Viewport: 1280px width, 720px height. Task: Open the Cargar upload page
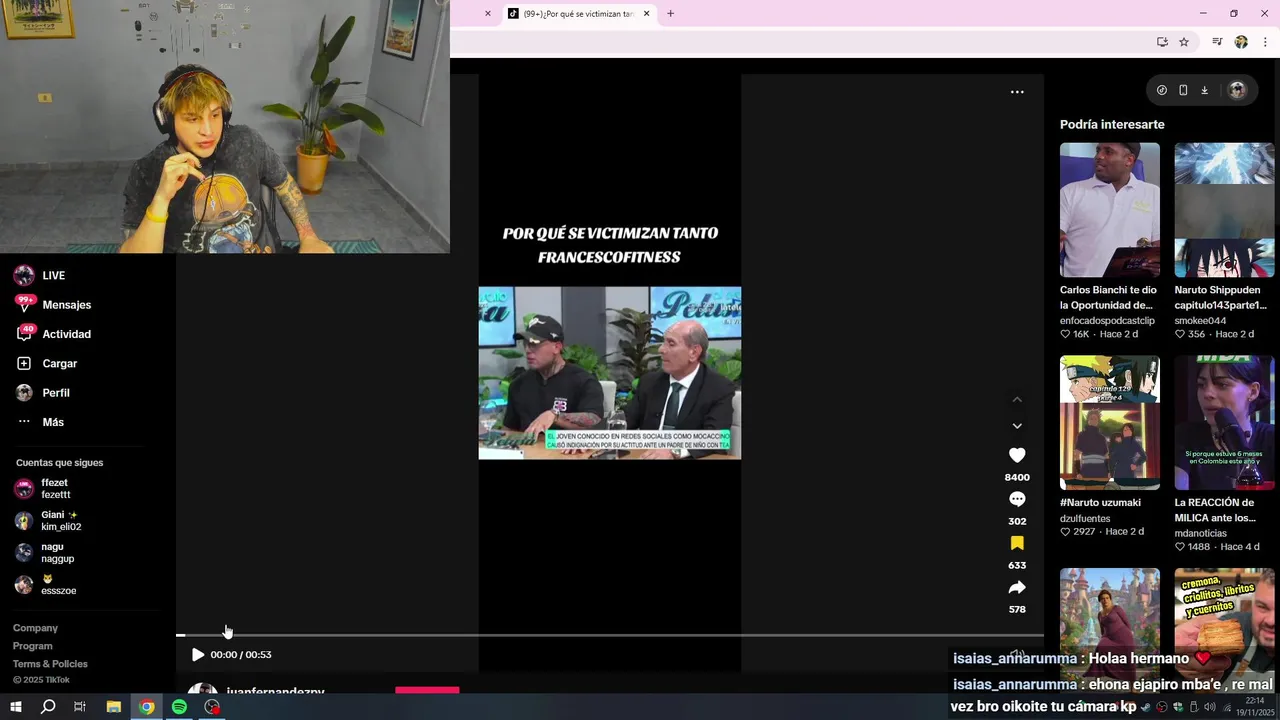pyautogui.click(x=47, y=363)
